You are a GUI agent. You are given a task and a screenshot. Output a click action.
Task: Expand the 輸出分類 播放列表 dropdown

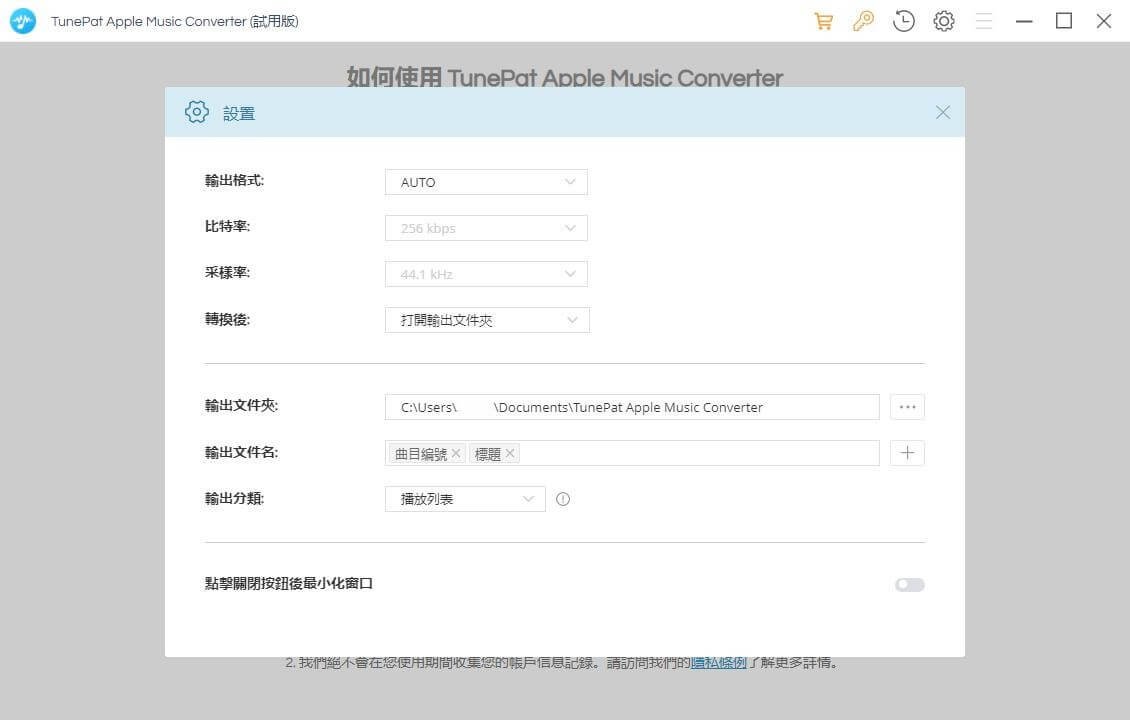click(x=465, y=499)
